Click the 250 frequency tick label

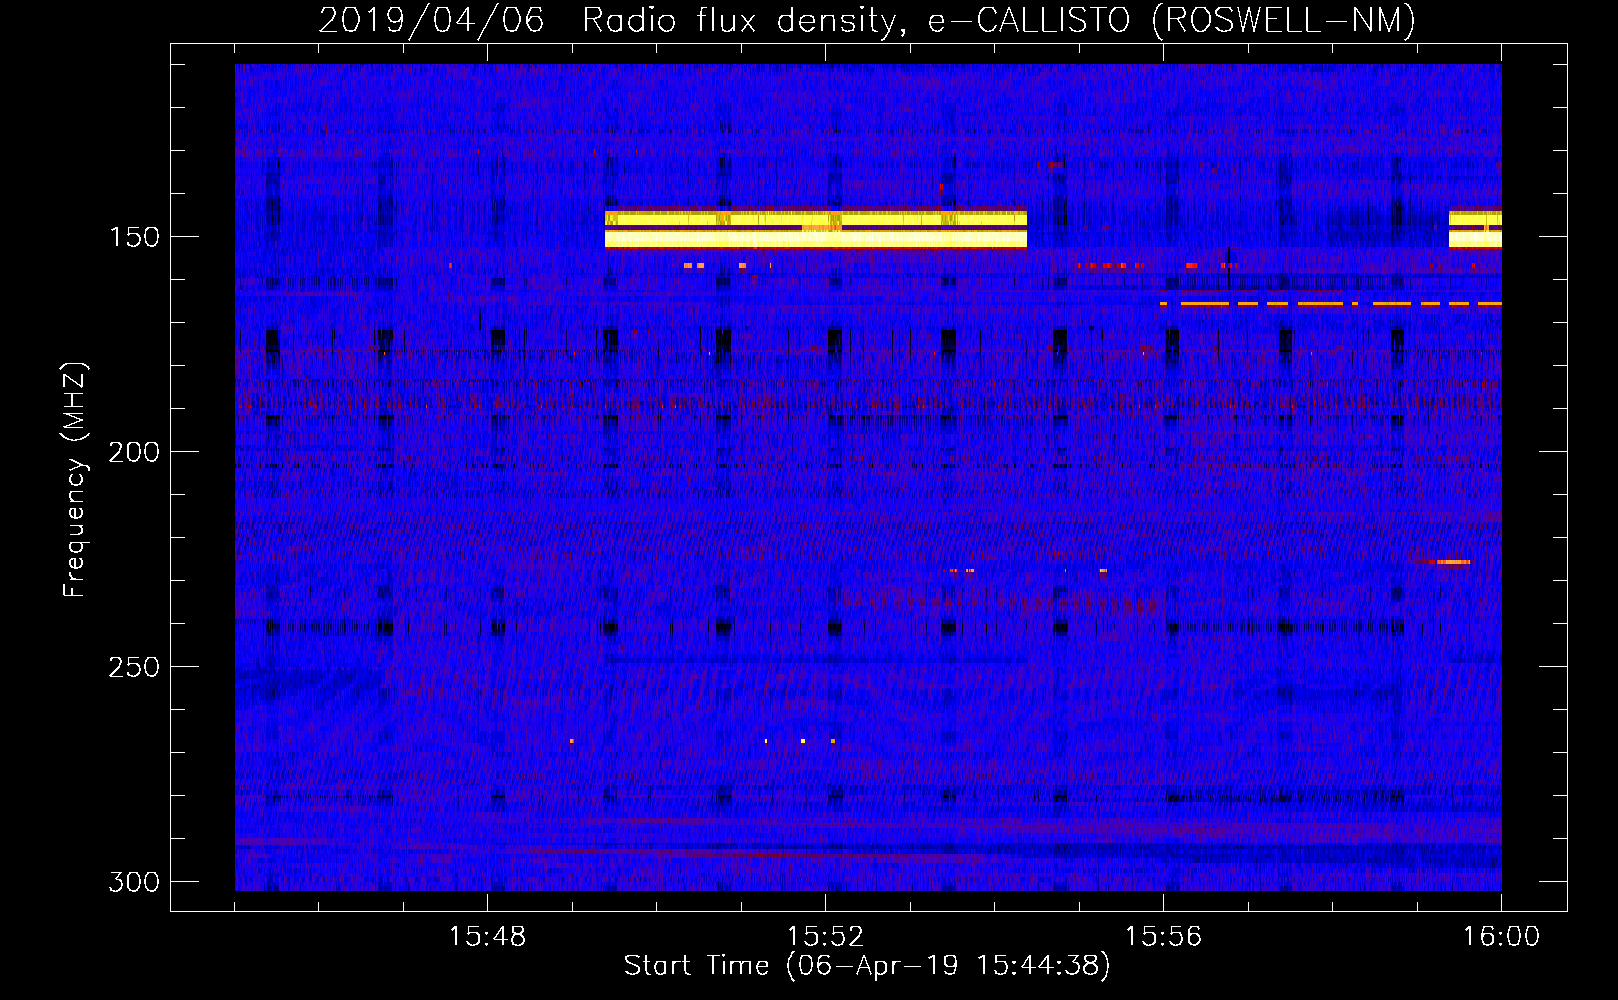(x=134, y=667)
